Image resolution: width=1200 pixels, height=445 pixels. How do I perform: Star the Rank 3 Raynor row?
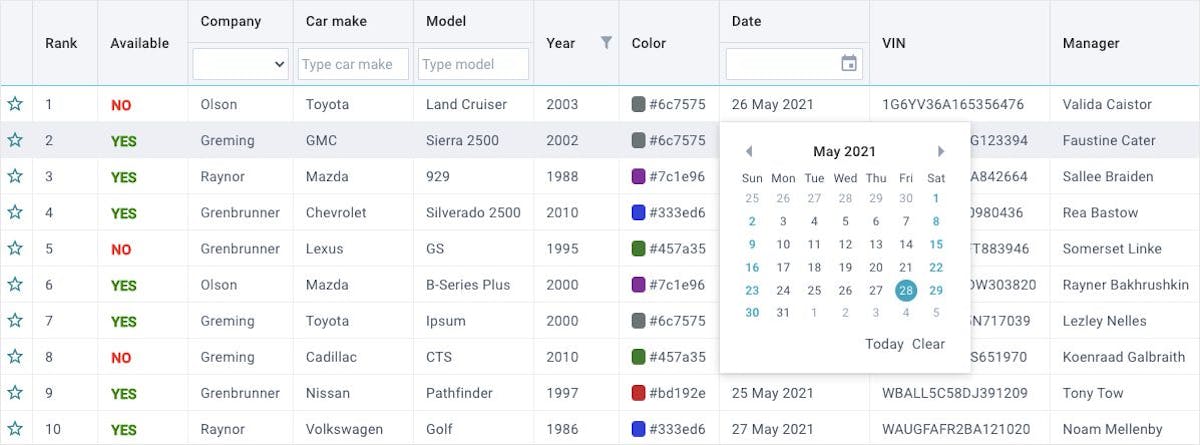(x=15, y=177)
